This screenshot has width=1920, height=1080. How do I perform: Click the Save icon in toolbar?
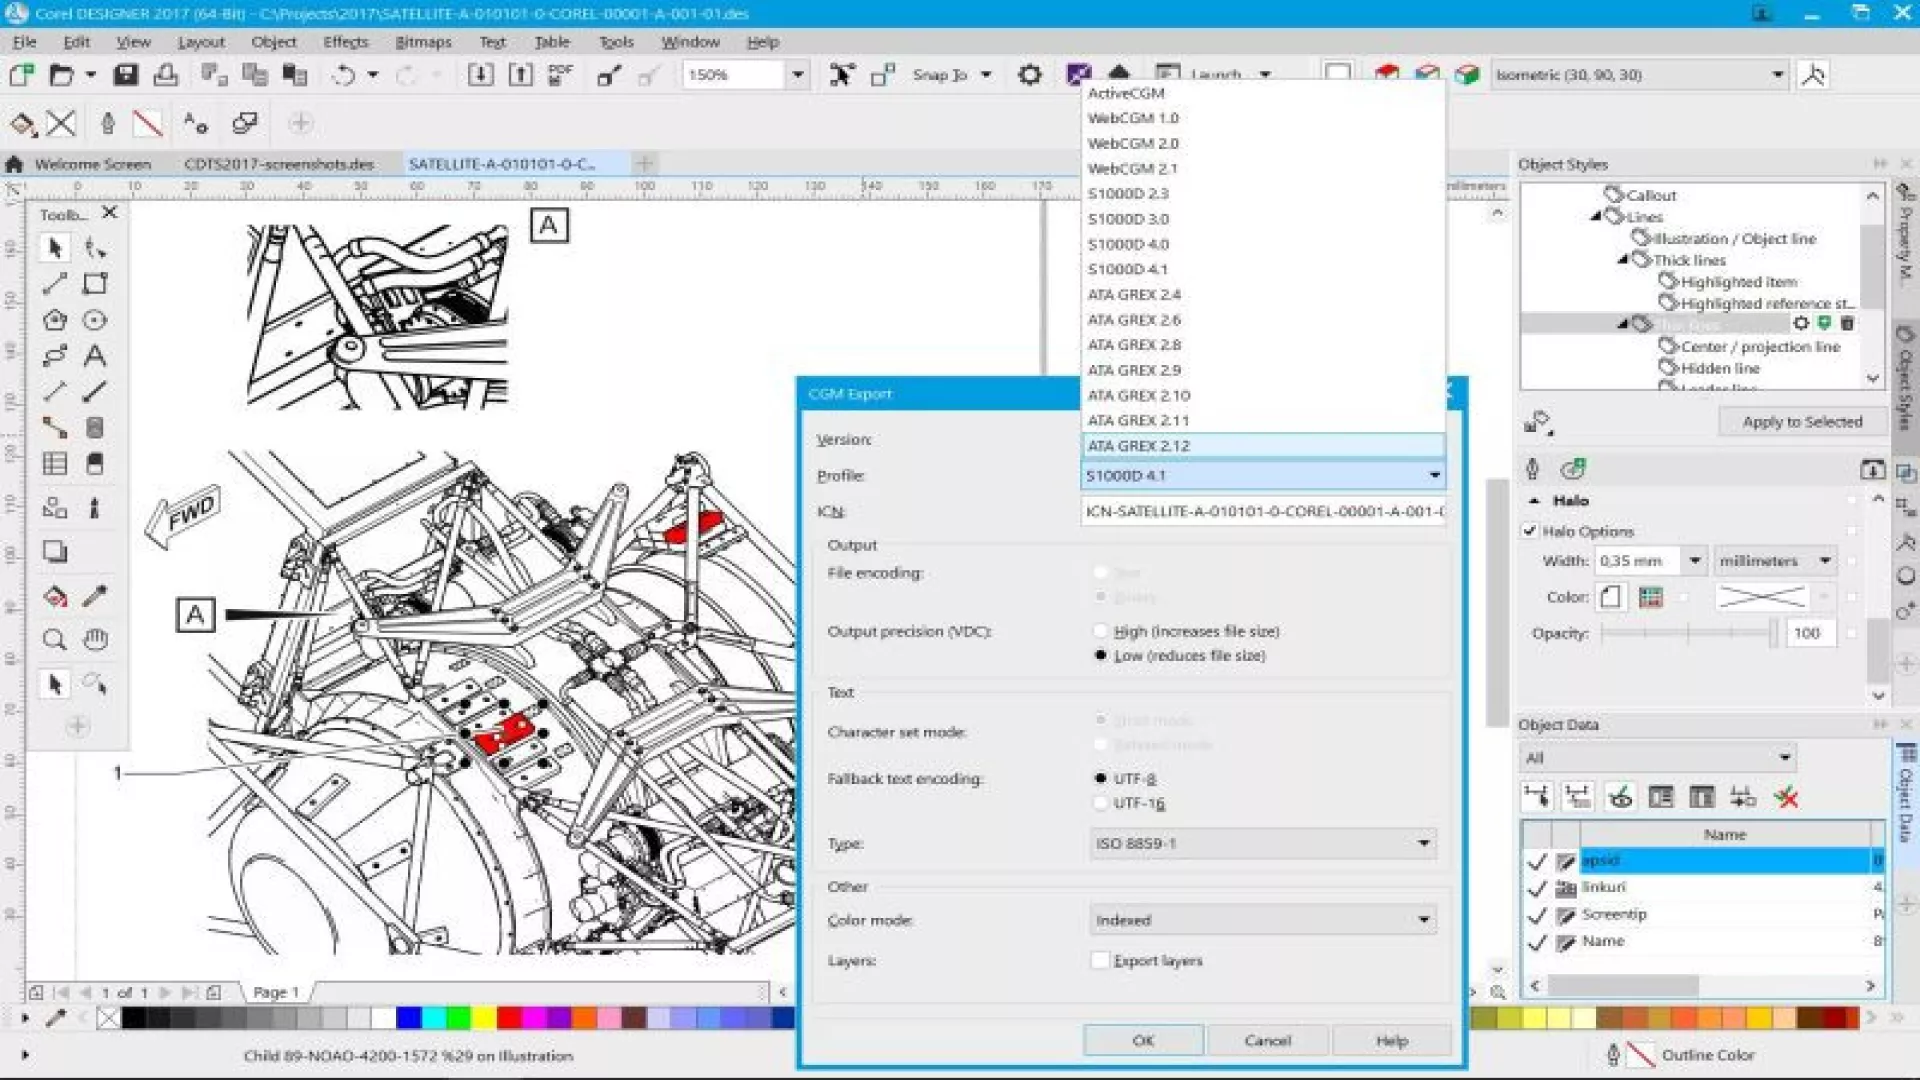tap(126, 75)
